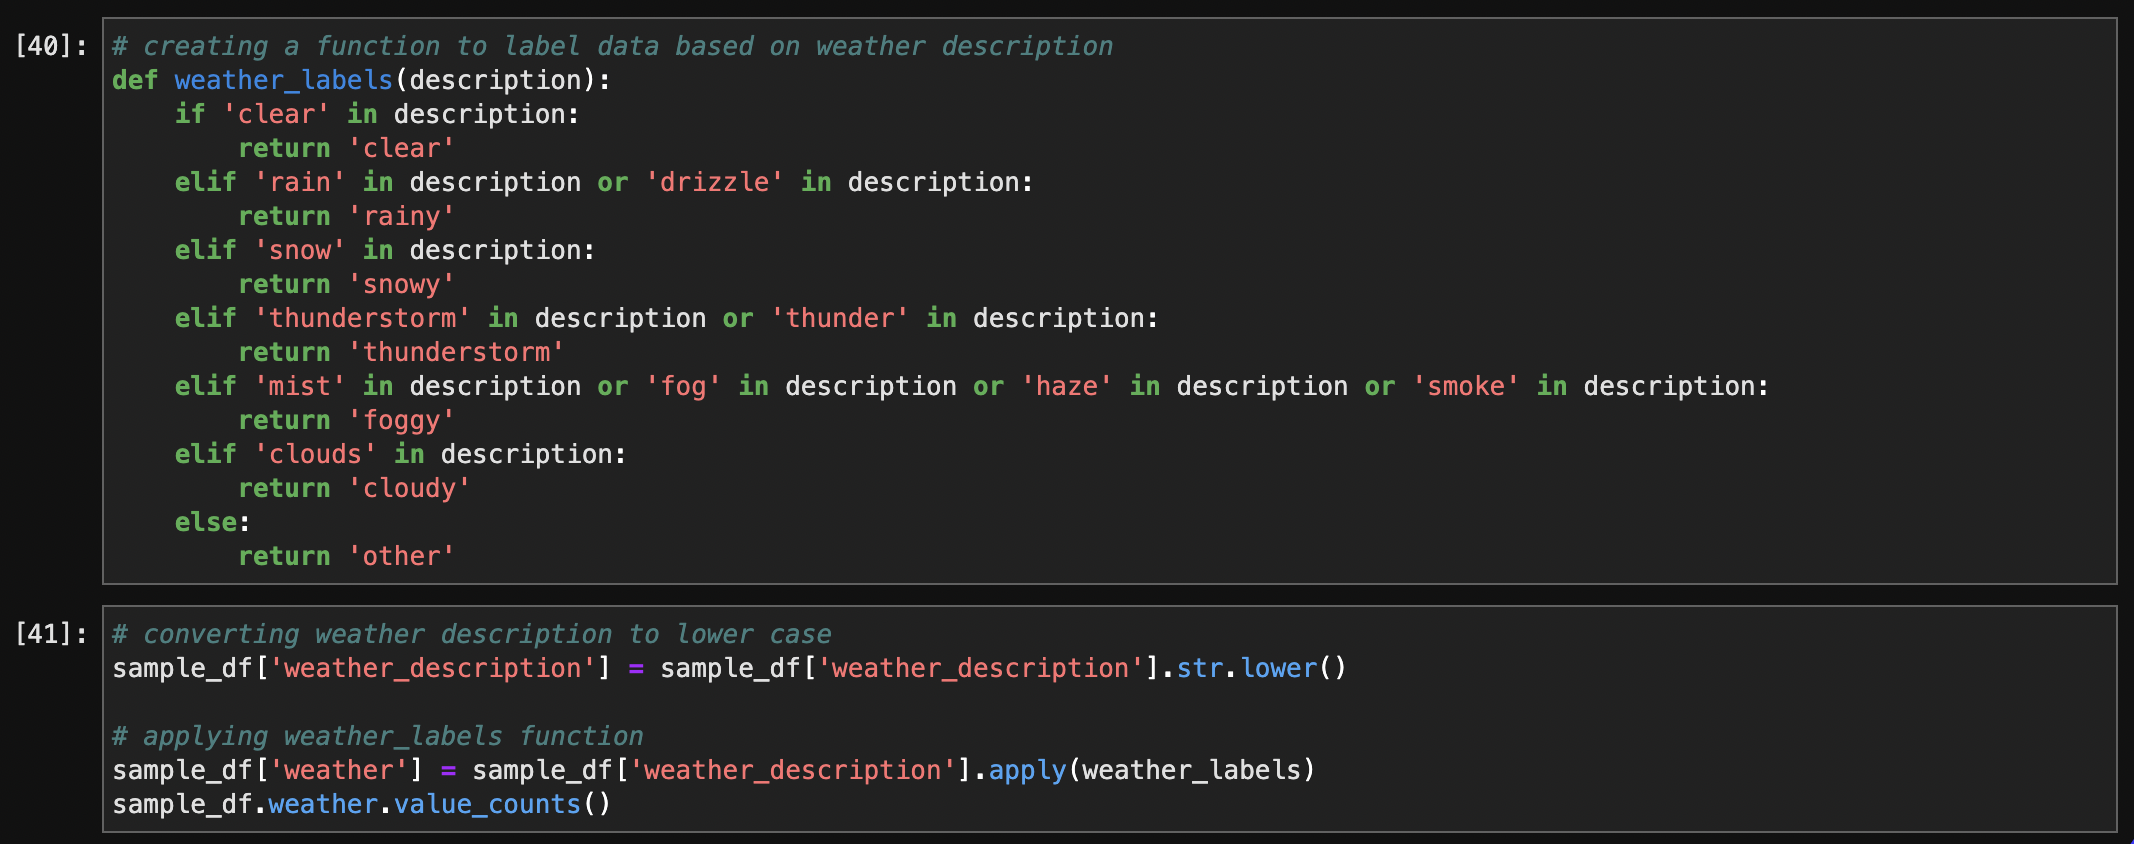Select cell 40 execution prompt label
The width and height of the screenshot is (2134, 844).
[x=51, y=46]
